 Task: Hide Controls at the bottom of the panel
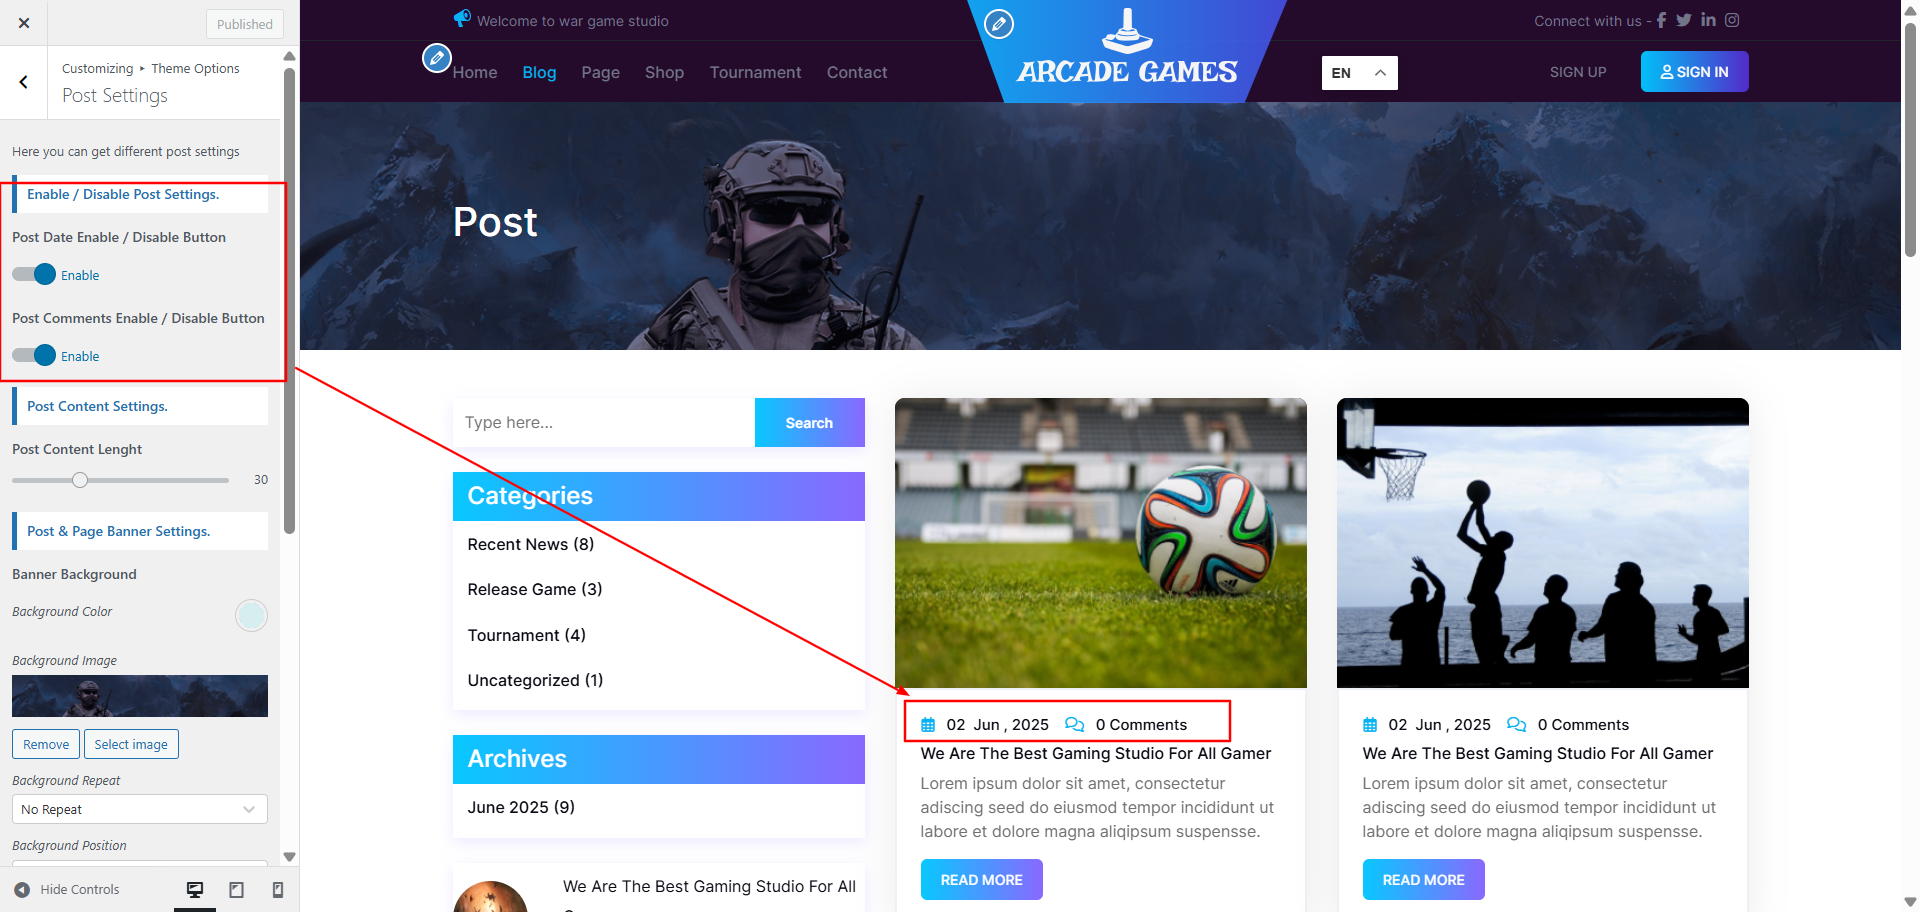pos(67,889)
